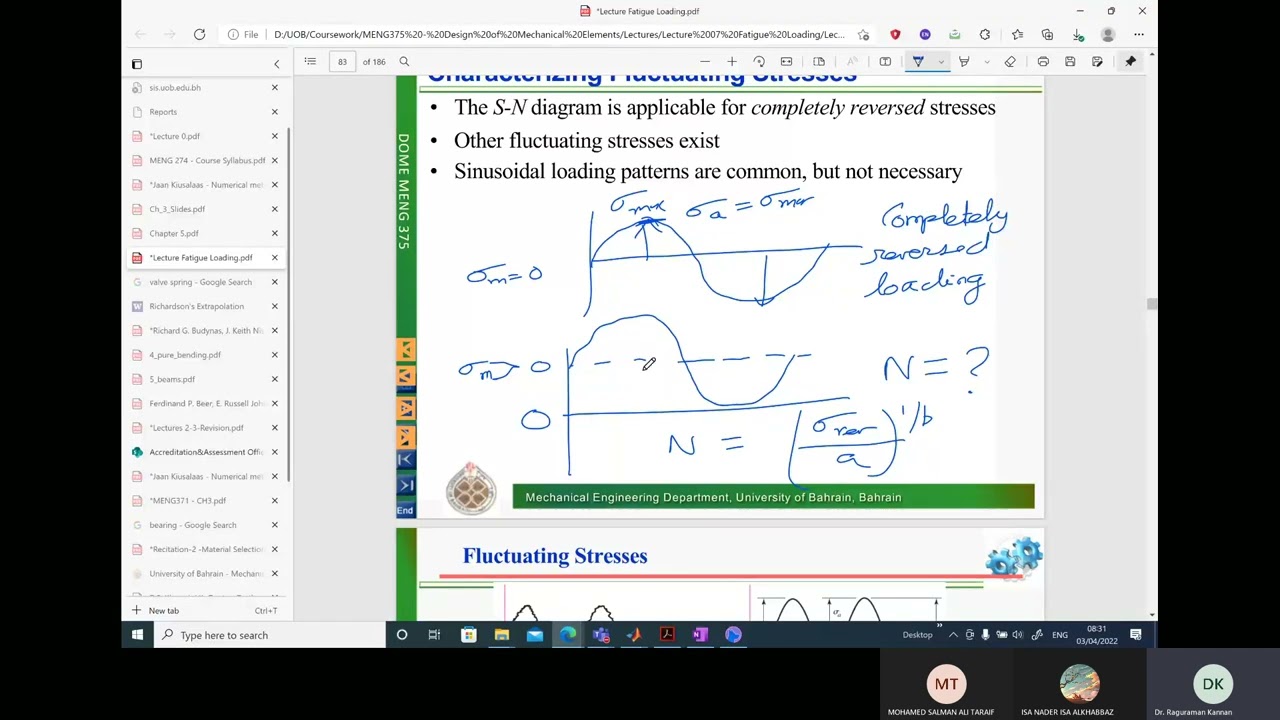Viewport: 1280px width, 720px height.
Task: Open OneNote from taskbar
Action: pos(700,635)
